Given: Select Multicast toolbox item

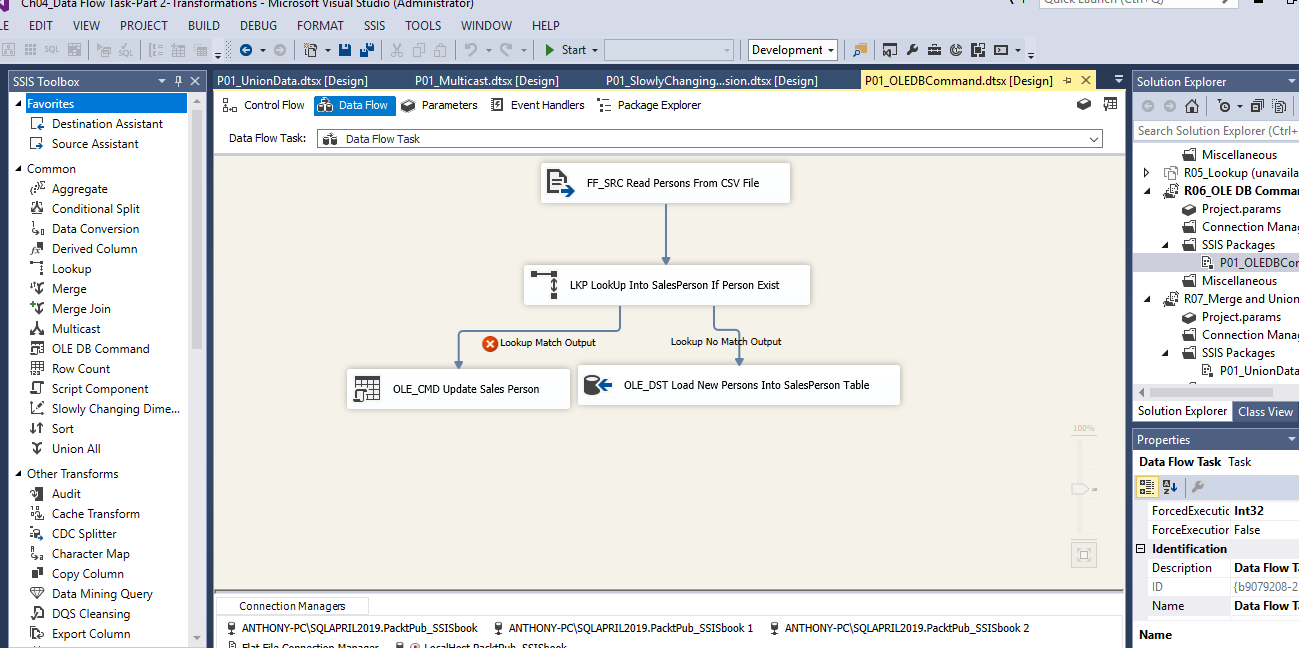Looking at the screenshot, I should point(76,329).
